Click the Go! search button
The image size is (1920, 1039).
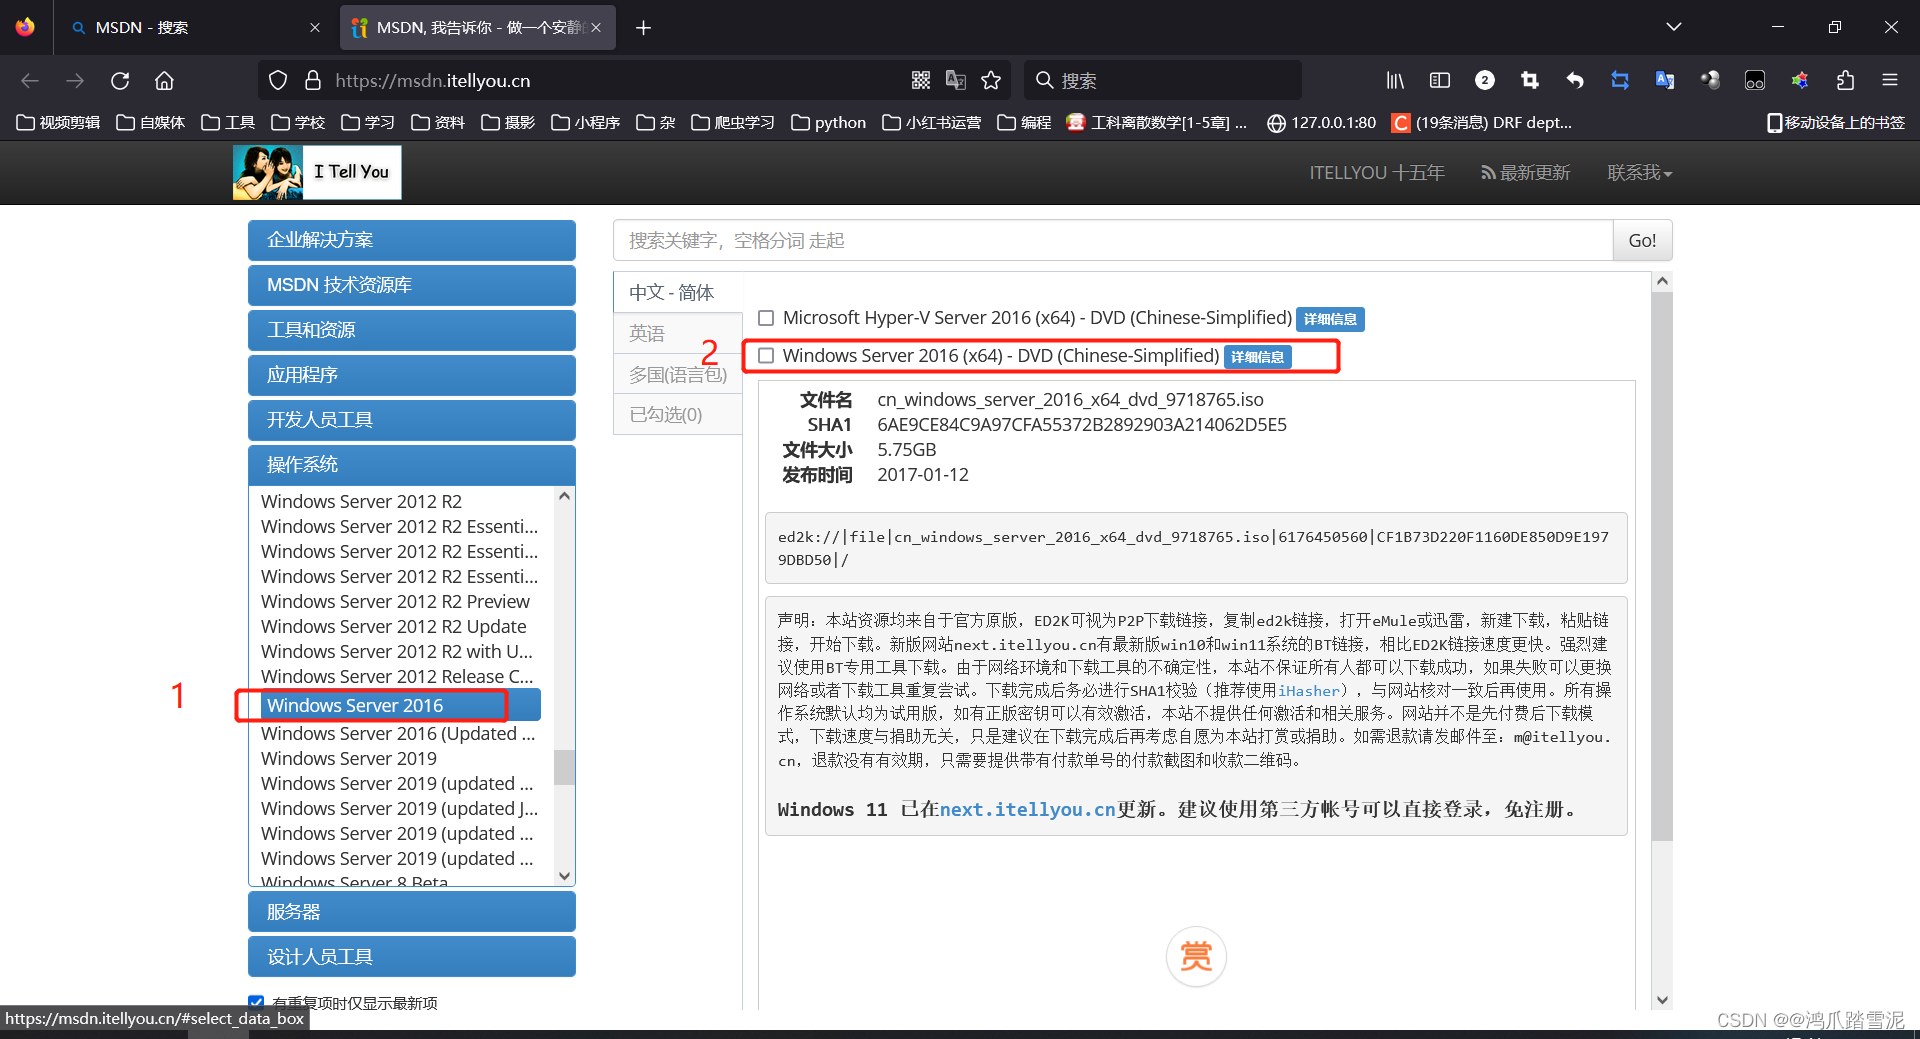(1642, 240)
